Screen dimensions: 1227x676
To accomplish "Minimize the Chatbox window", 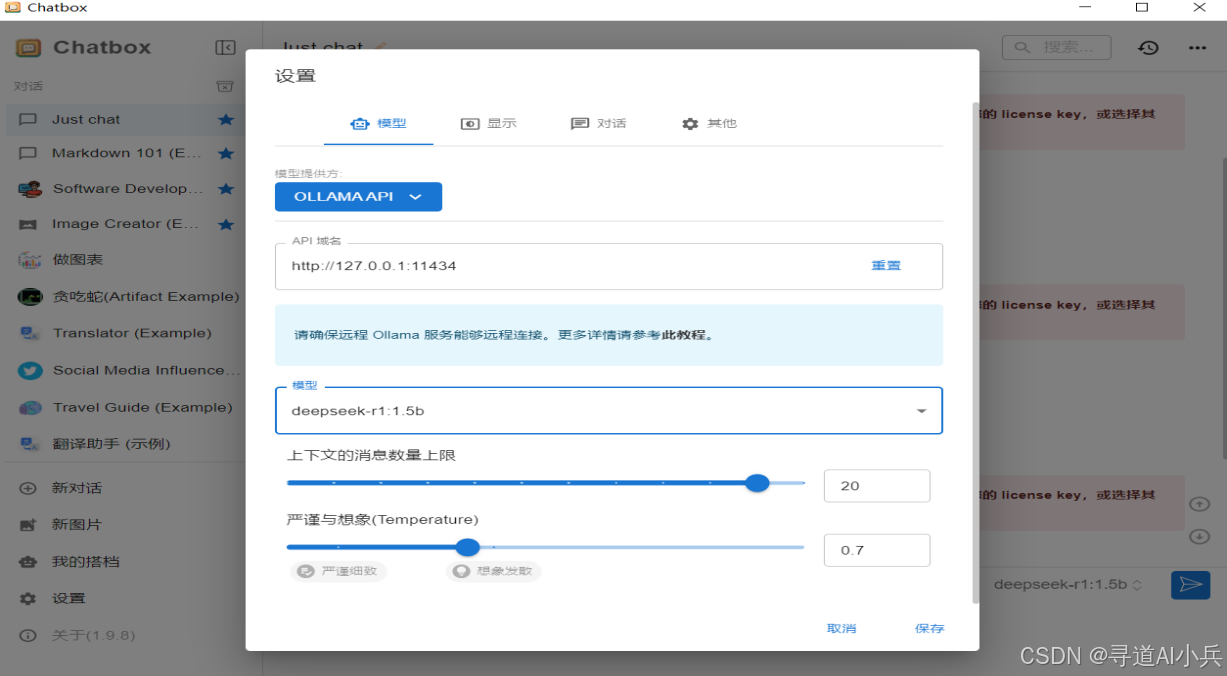I will coord(1084,8).
